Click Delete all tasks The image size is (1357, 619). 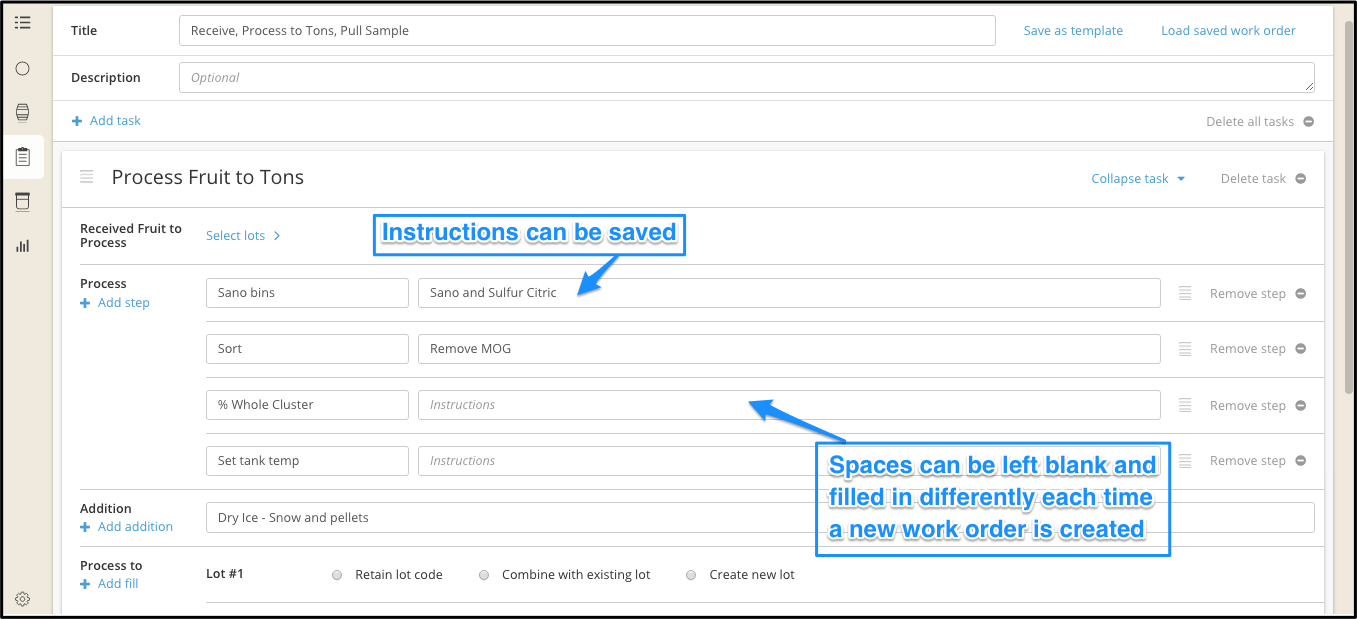pyautogui.click(x=1250, y=122)
